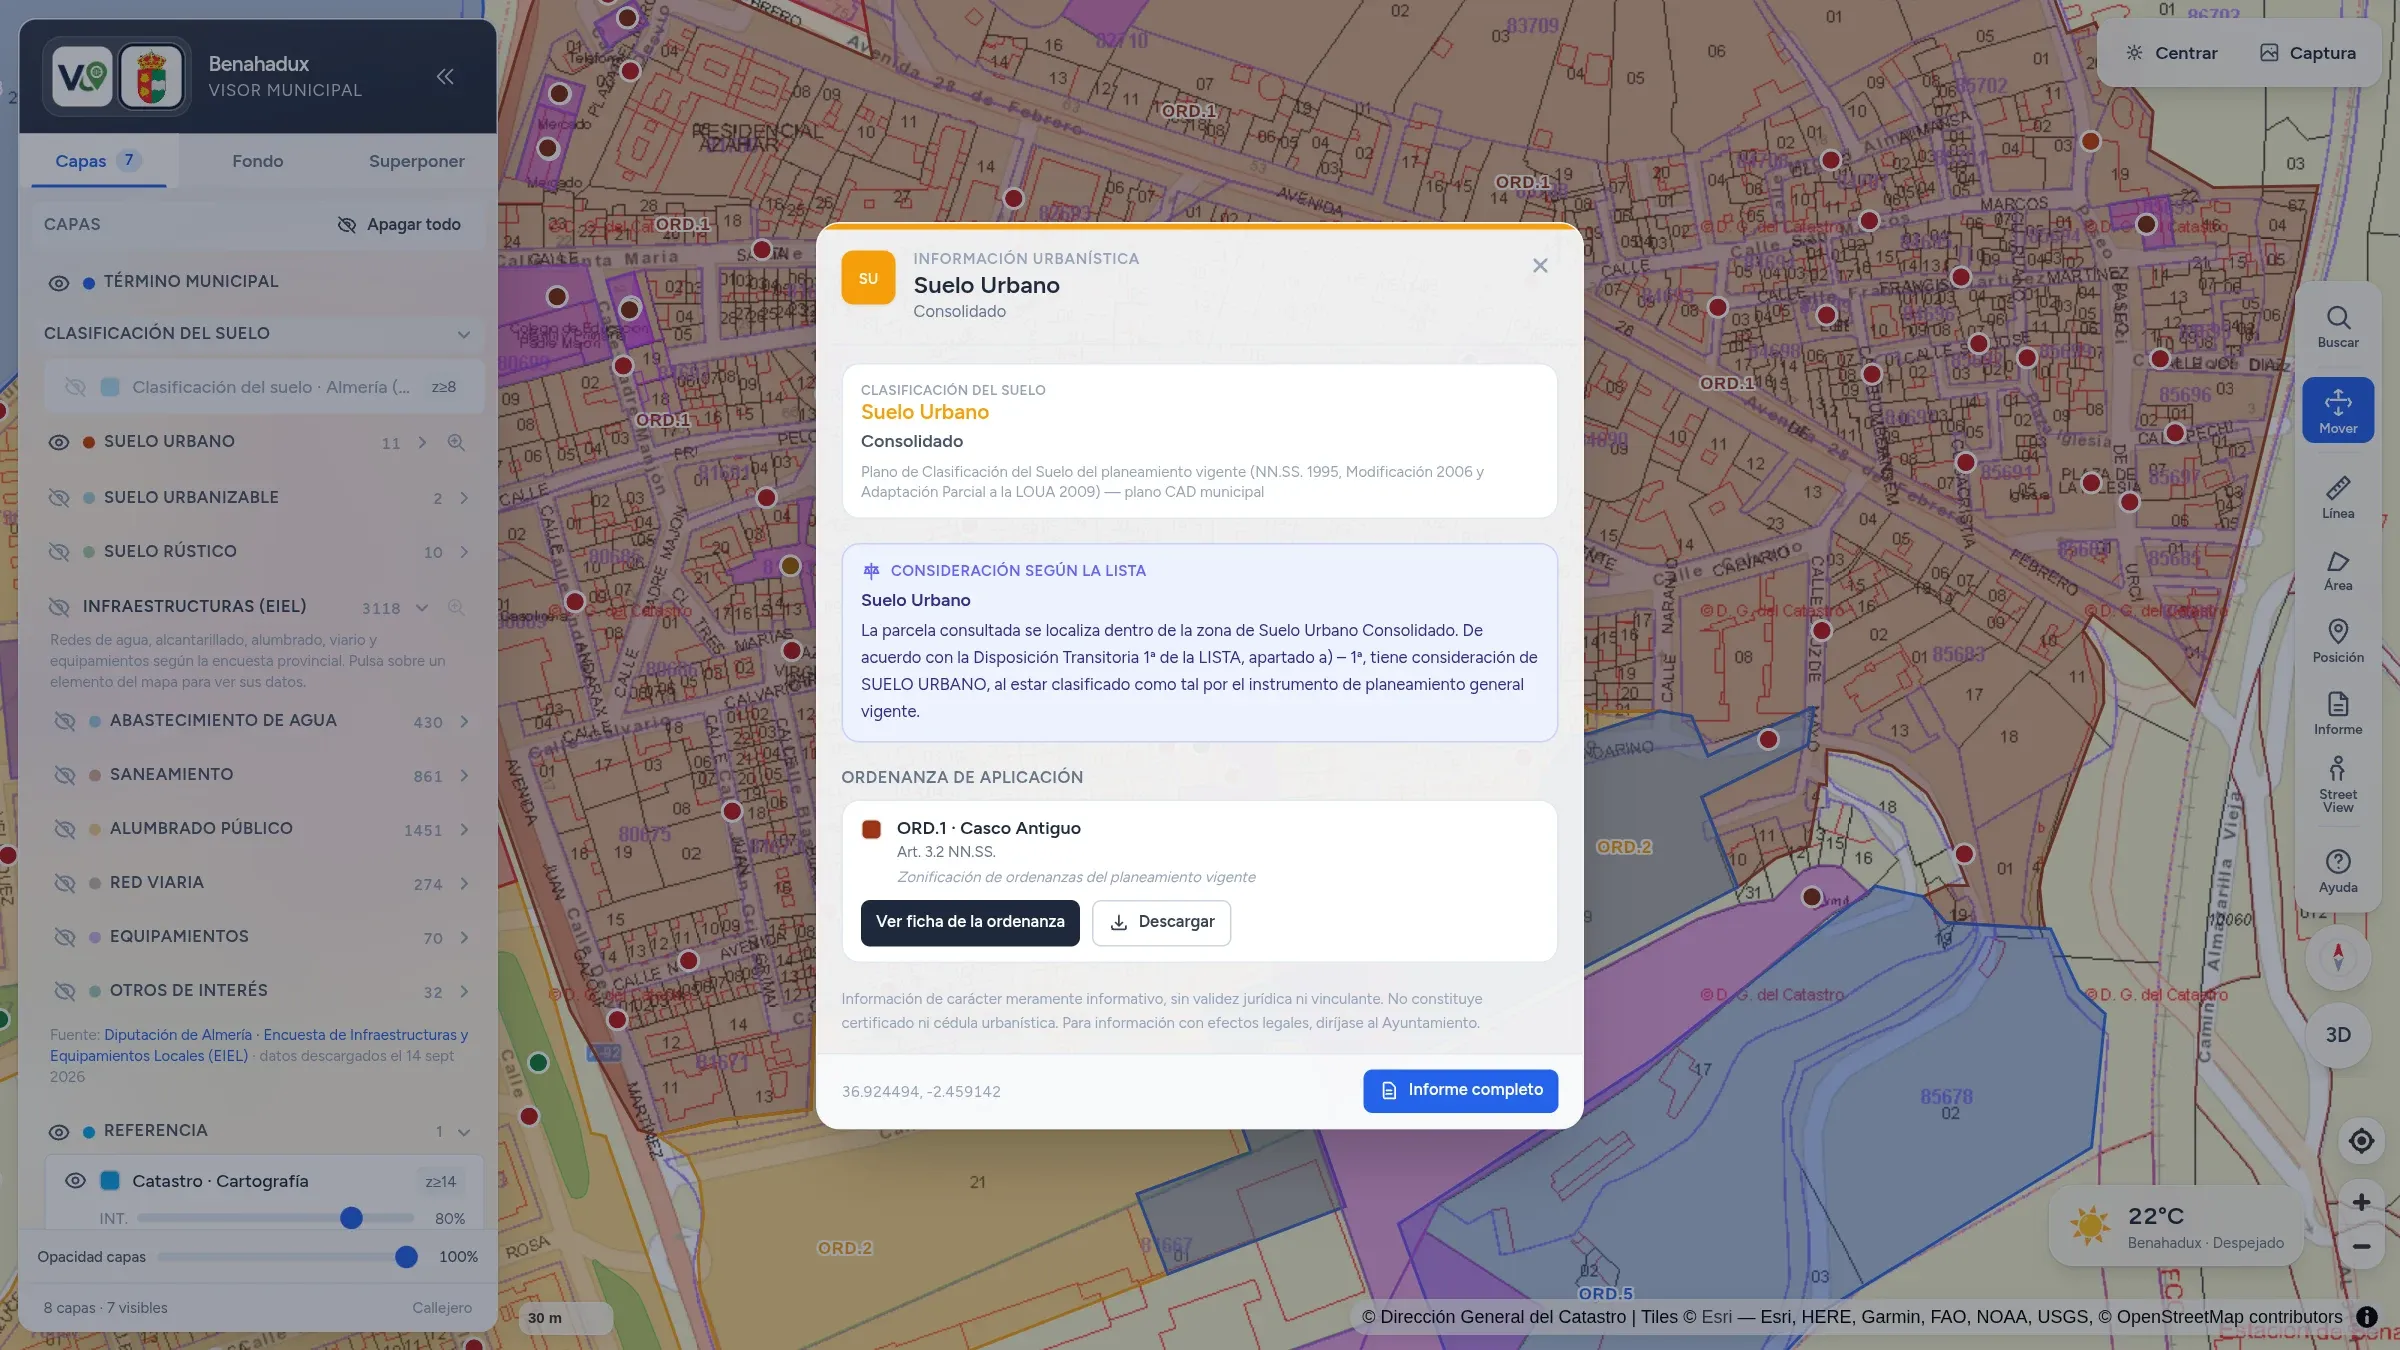2400x1350 pixels.
Task: Activate the Área measurement tool
Action: click(x=2338, y=570)
